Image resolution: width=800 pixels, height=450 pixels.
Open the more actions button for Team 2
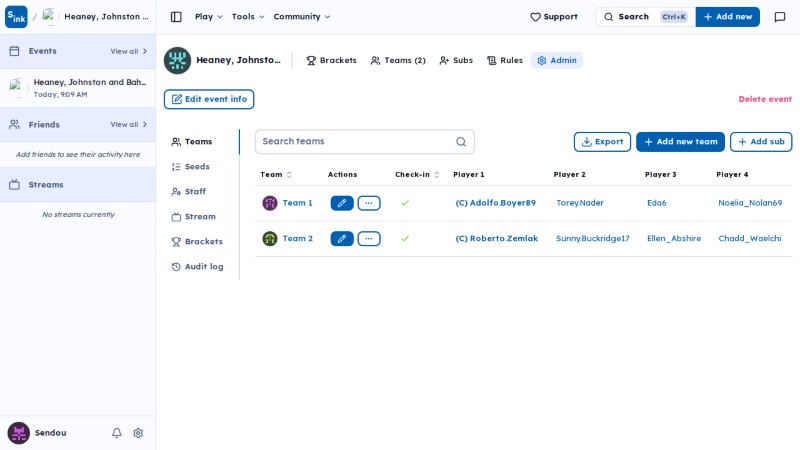[x=369, y=238]
